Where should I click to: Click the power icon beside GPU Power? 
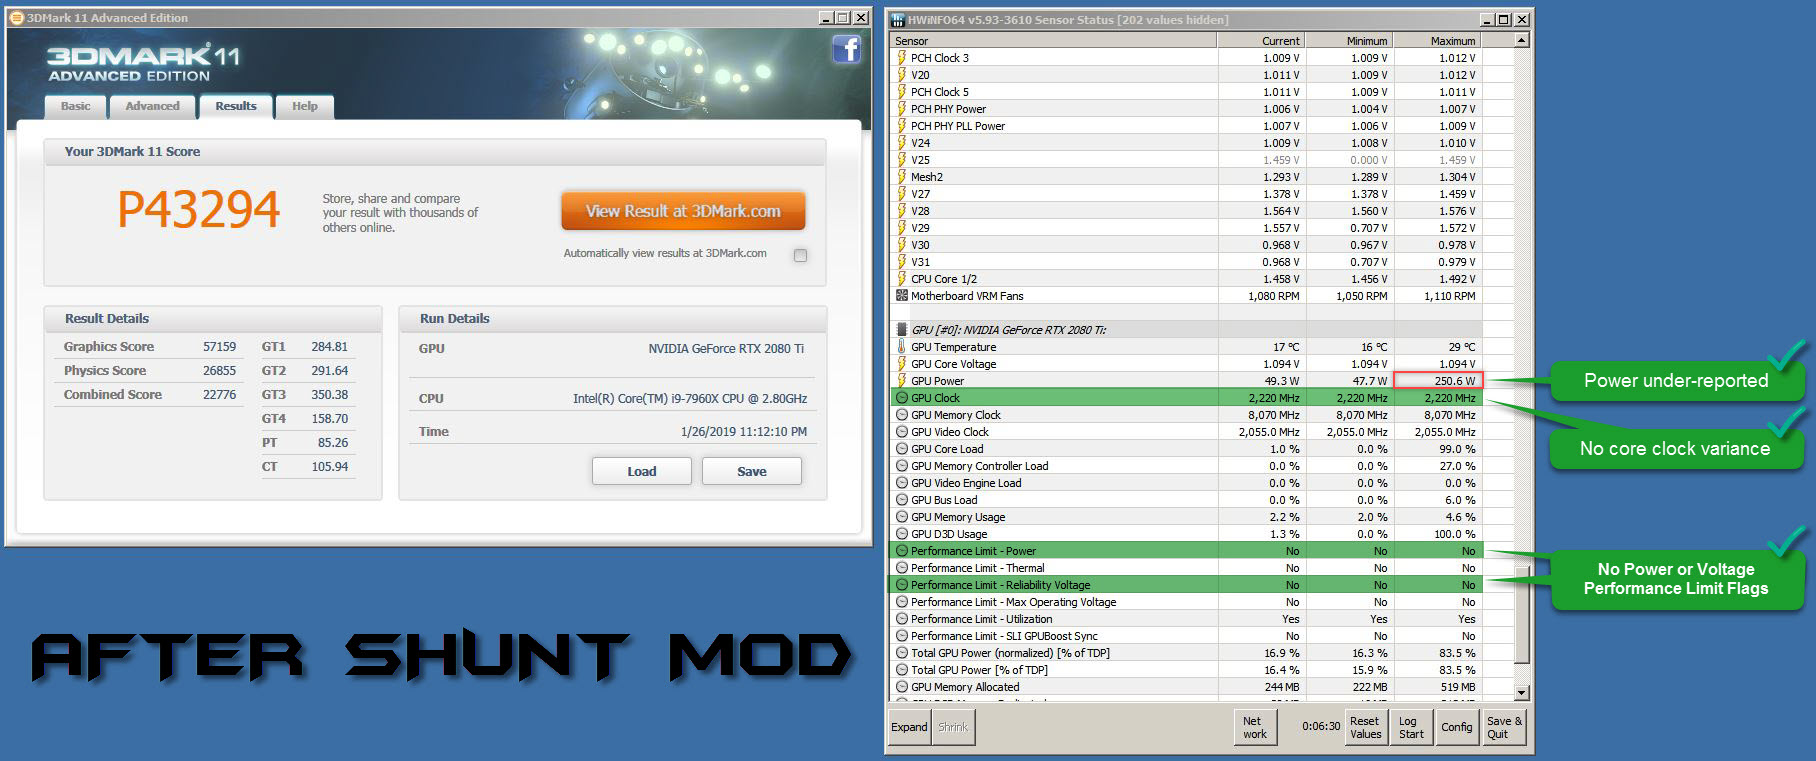tap(901, 381)
